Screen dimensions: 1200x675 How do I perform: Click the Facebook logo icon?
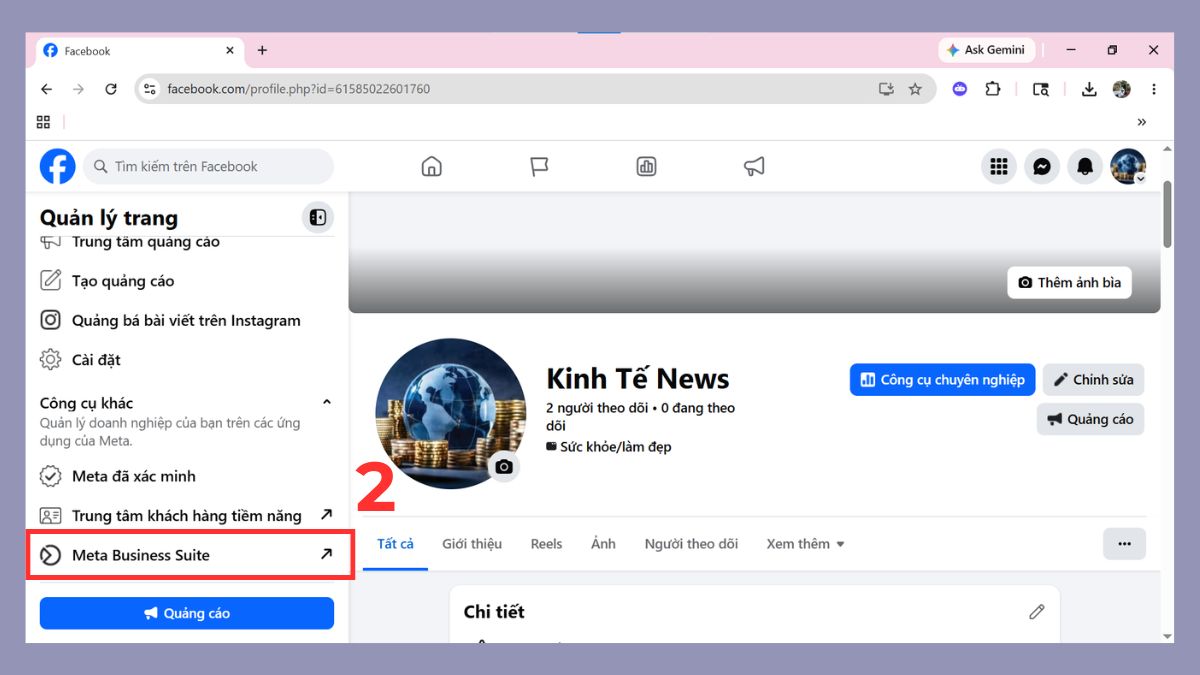pos(57,166)
